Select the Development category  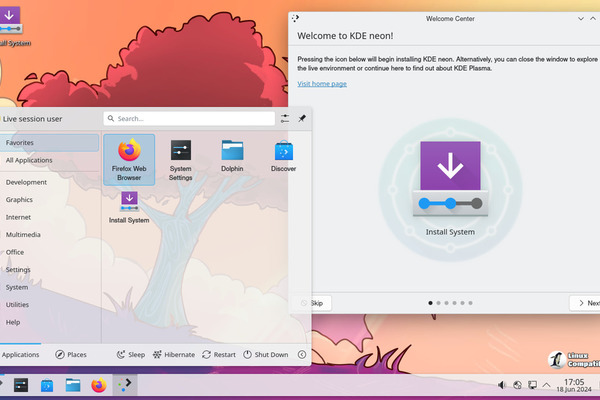26,182
